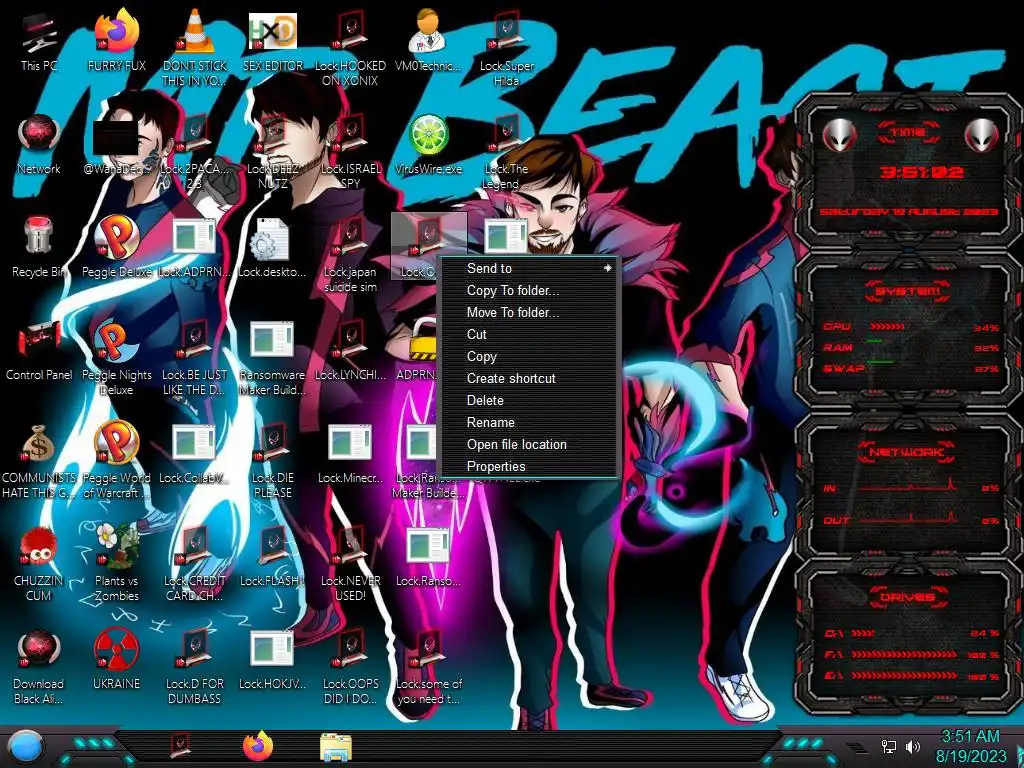The height and width of the screenshot is (768, 1024).
Task: Open Properties from the context menu
Action: tap(530, 466)
